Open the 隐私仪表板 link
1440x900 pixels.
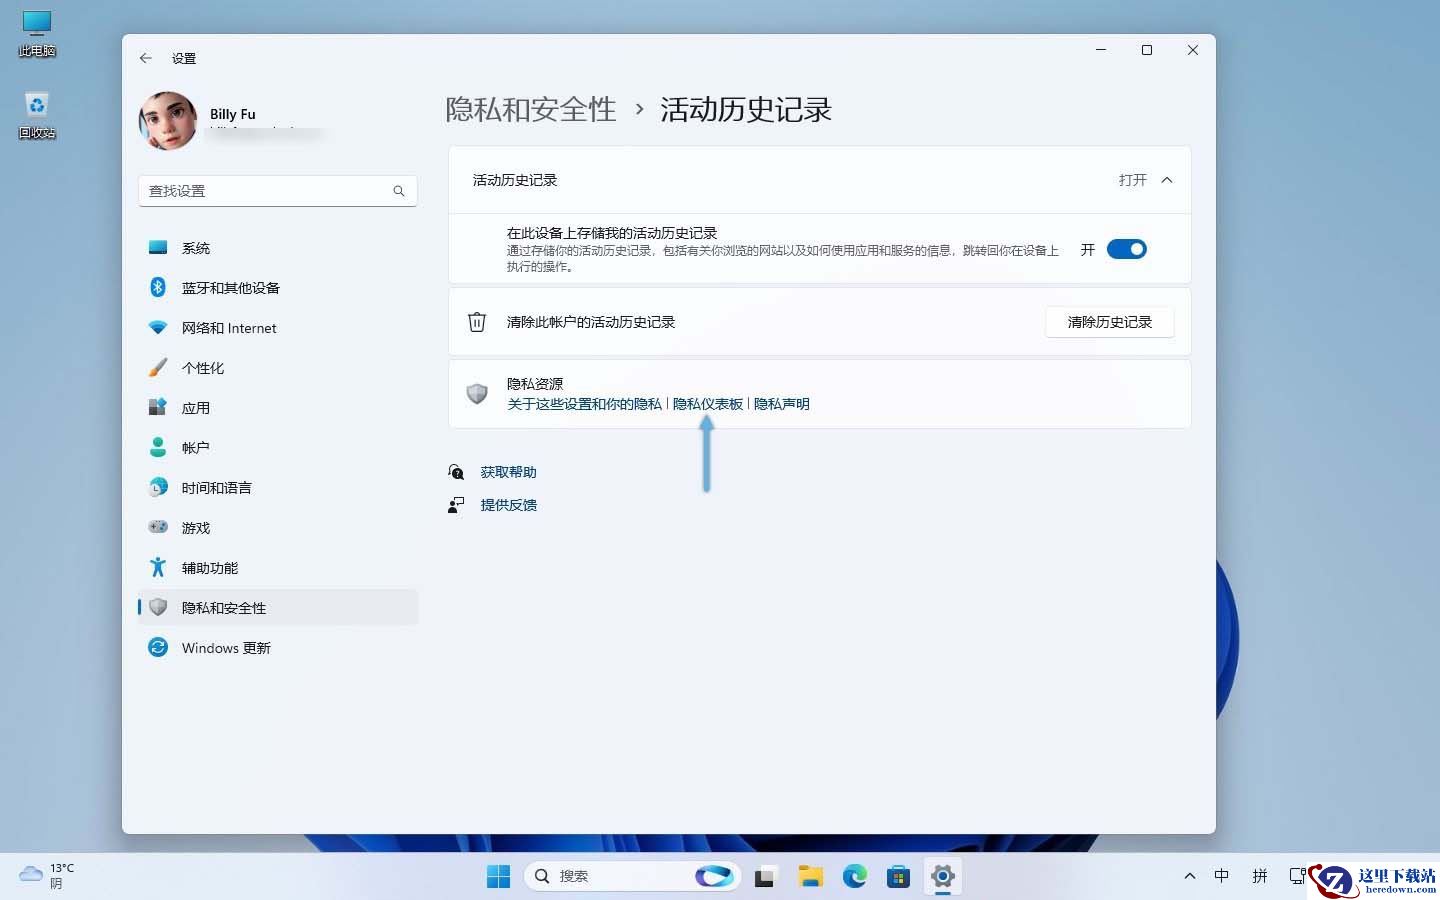(708, 404)
